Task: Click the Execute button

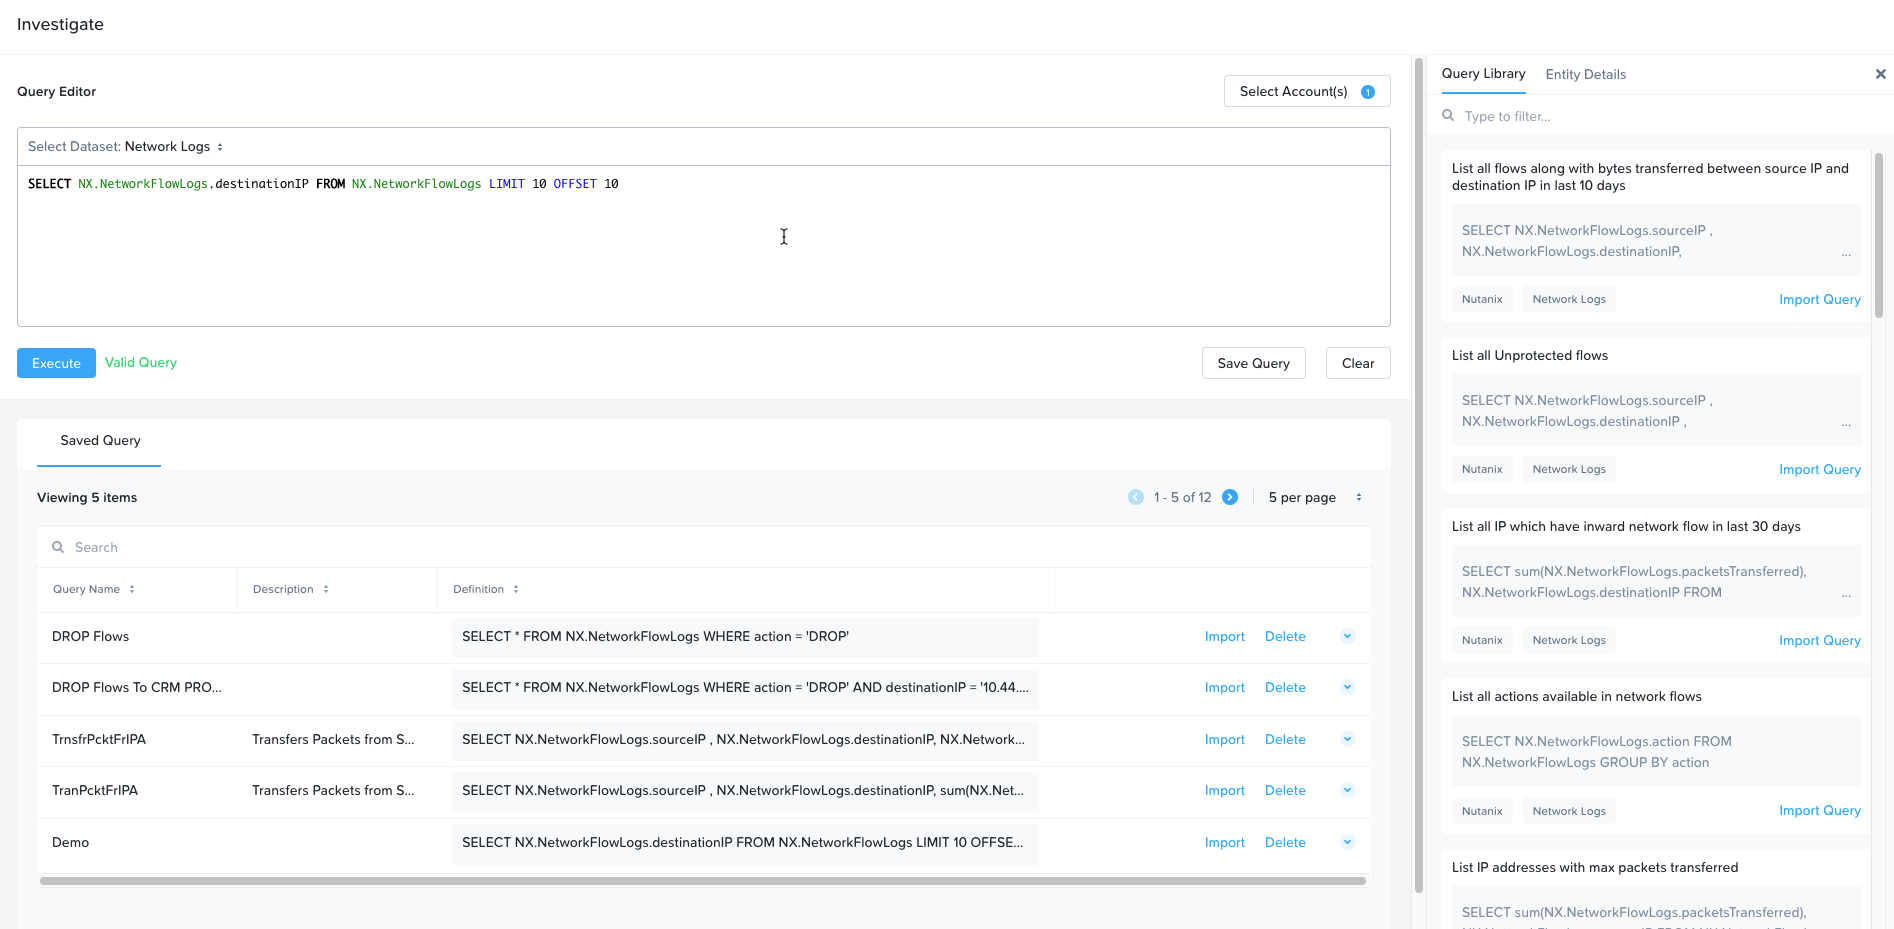Action: (56, 363)
